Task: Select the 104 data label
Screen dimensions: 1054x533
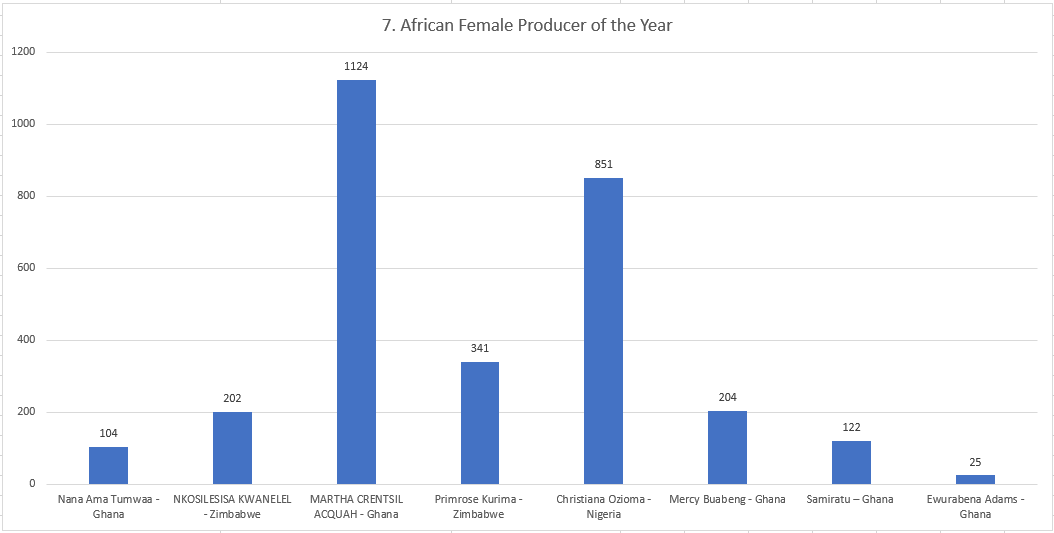Action: point(108,433)
